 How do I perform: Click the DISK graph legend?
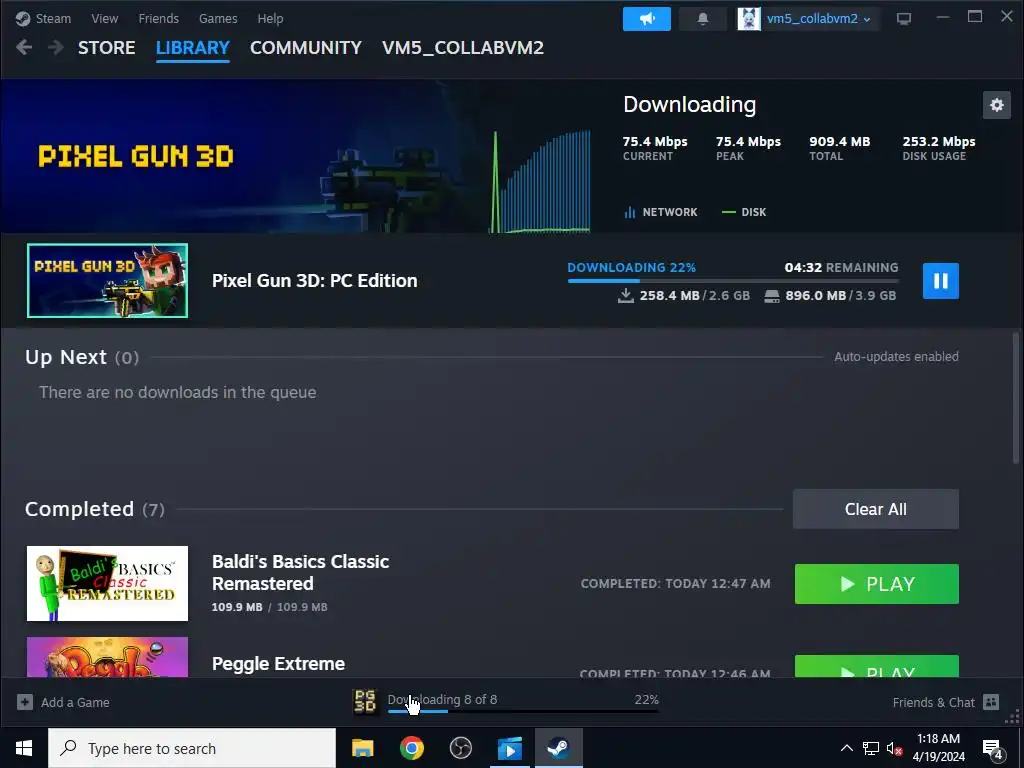point(744,212)
